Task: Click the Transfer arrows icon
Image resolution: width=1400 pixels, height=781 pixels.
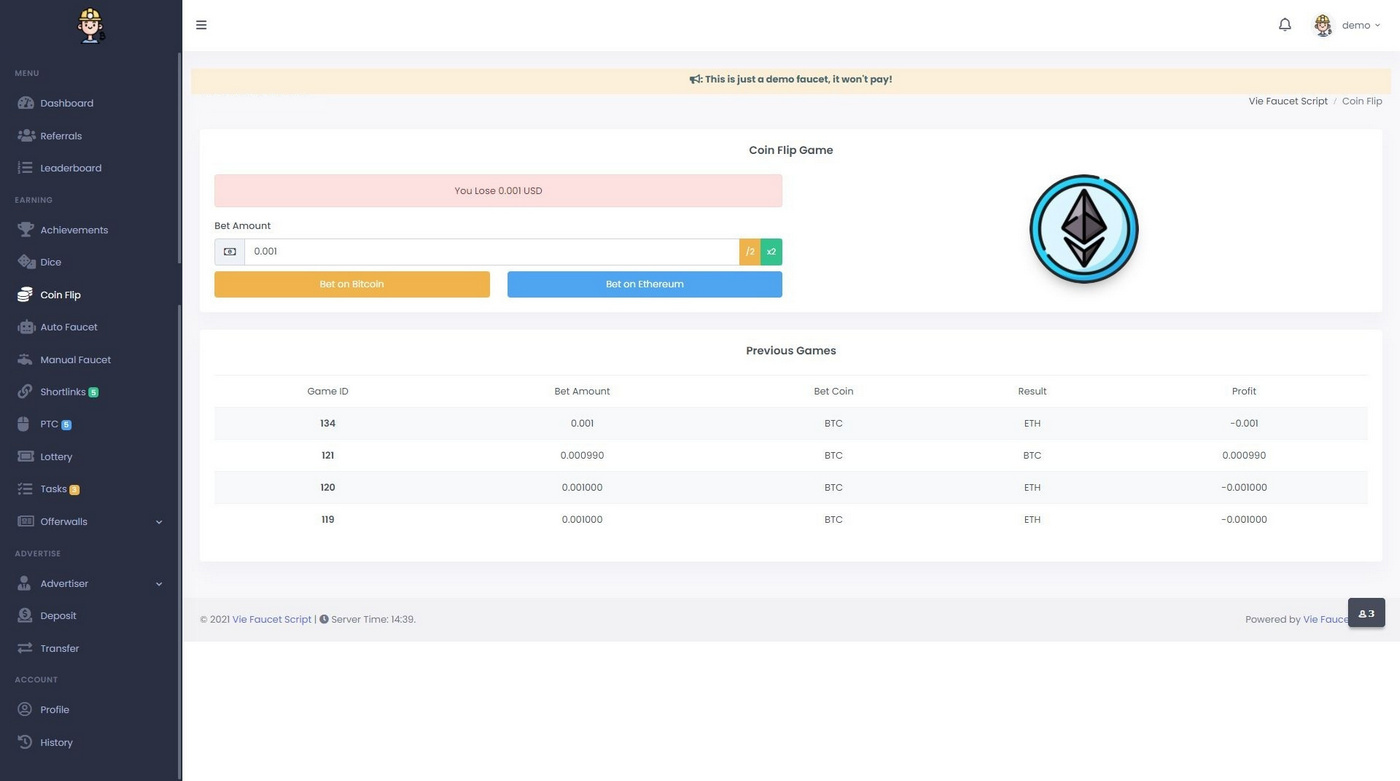Action: 25,648
